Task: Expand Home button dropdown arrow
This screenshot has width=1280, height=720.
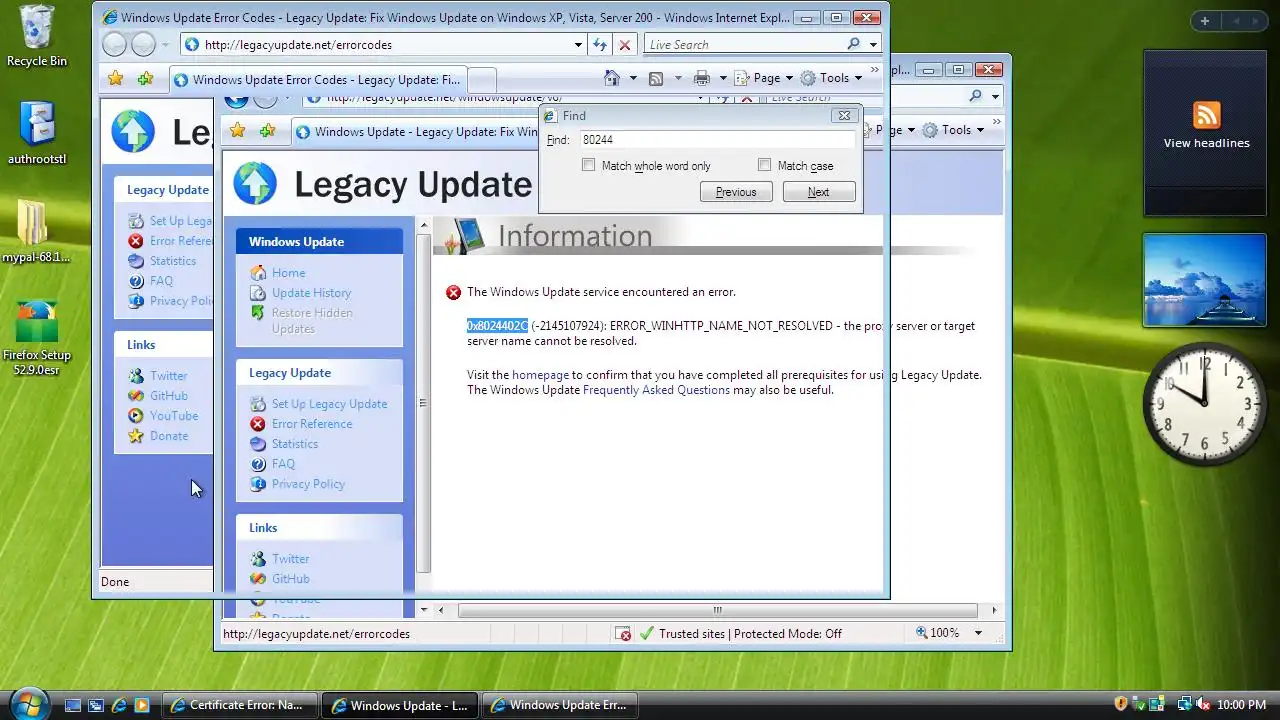Action: pos(632,78)
